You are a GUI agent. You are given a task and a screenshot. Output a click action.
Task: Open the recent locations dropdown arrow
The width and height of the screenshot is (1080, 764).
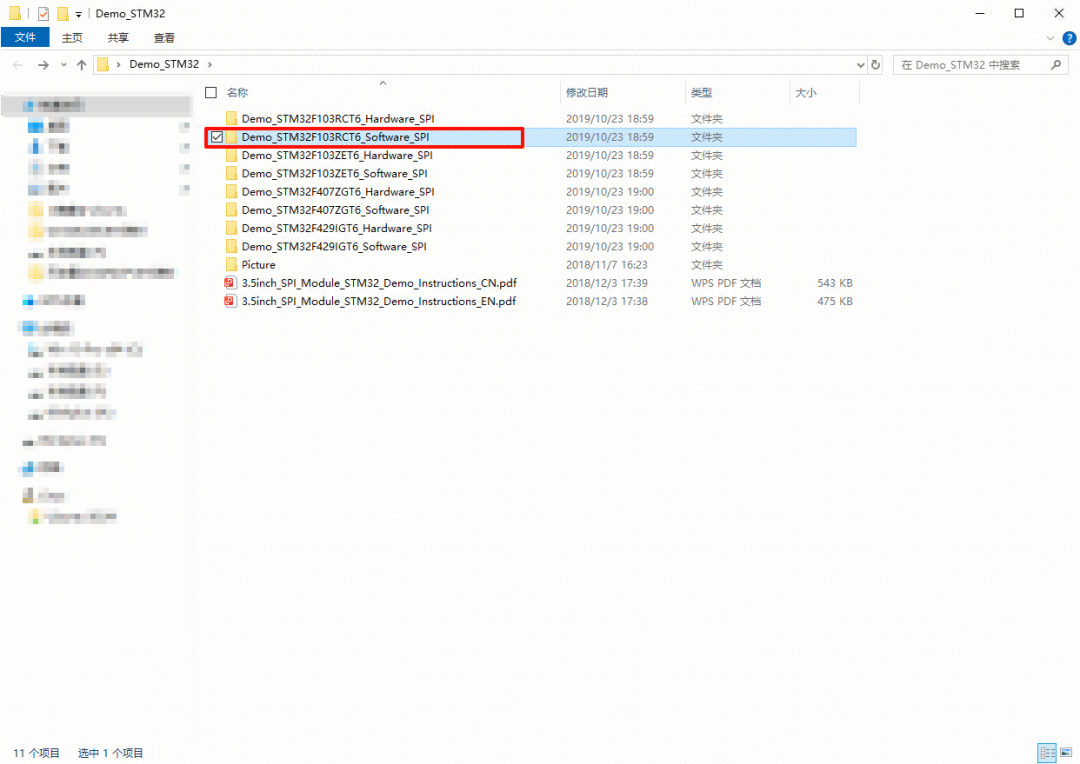64,65
